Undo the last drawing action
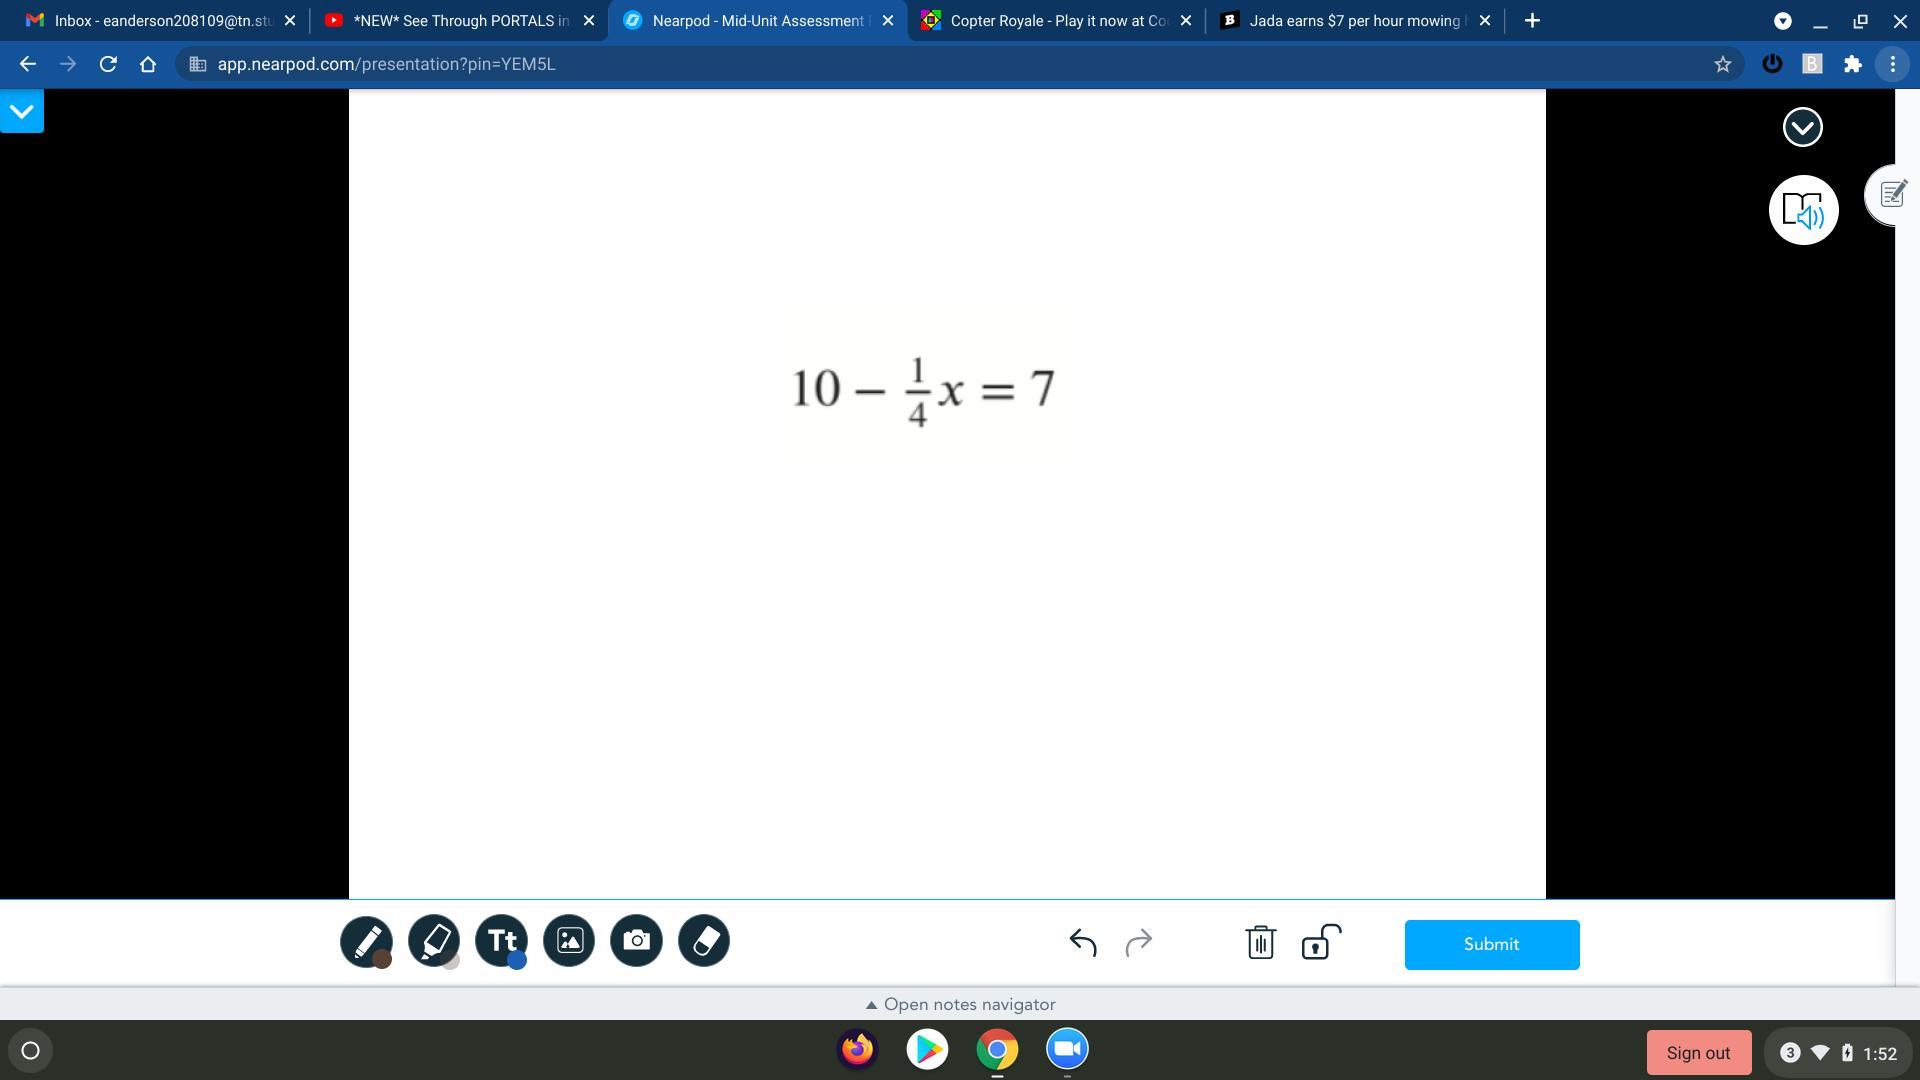Screen dimensions: 1920x1080 (x=1083, y=942)
